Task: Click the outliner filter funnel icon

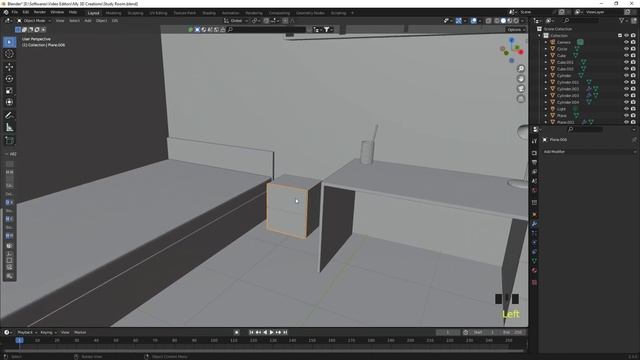Action: click(x=622, y=20)
